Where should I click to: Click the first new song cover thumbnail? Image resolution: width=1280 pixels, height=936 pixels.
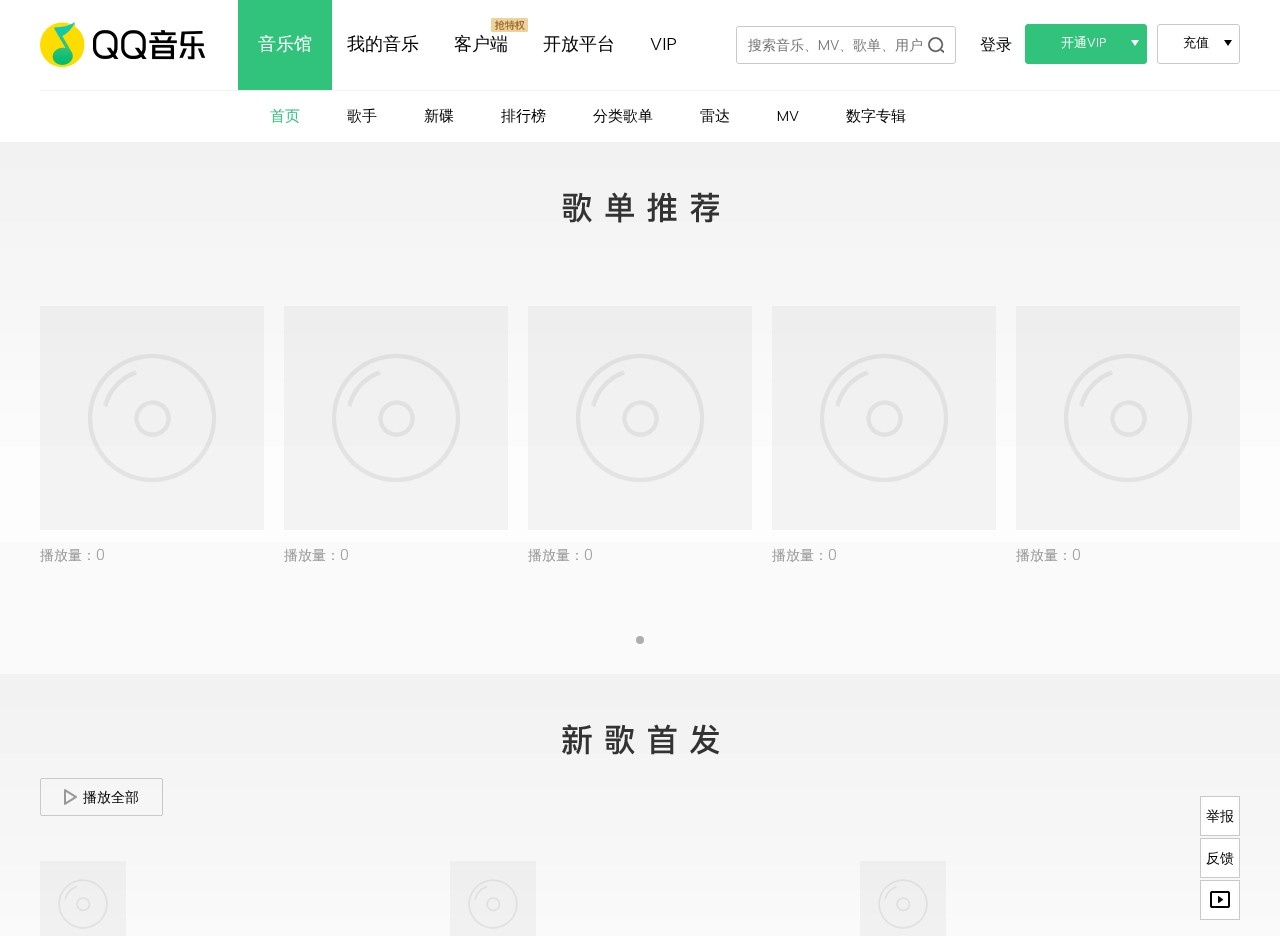tap(83, 898)
